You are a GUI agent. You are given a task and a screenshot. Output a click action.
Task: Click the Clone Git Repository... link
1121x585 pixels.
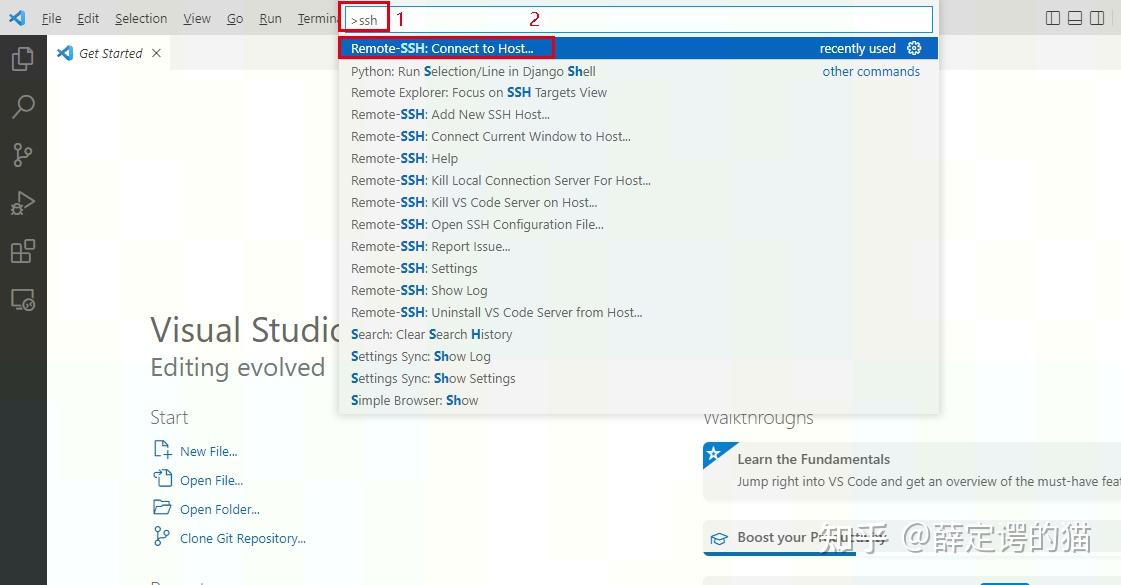click(x=243, y=539)
